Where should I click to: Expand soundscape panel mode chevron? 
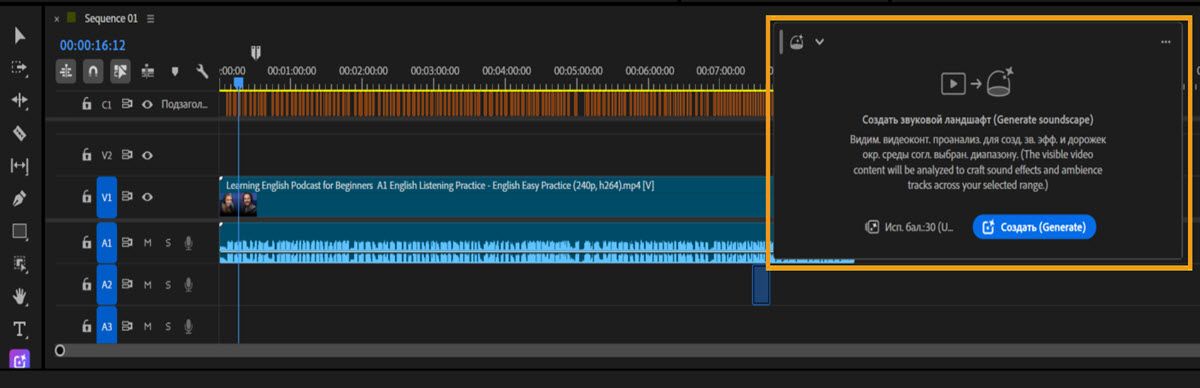coord(819,42)
